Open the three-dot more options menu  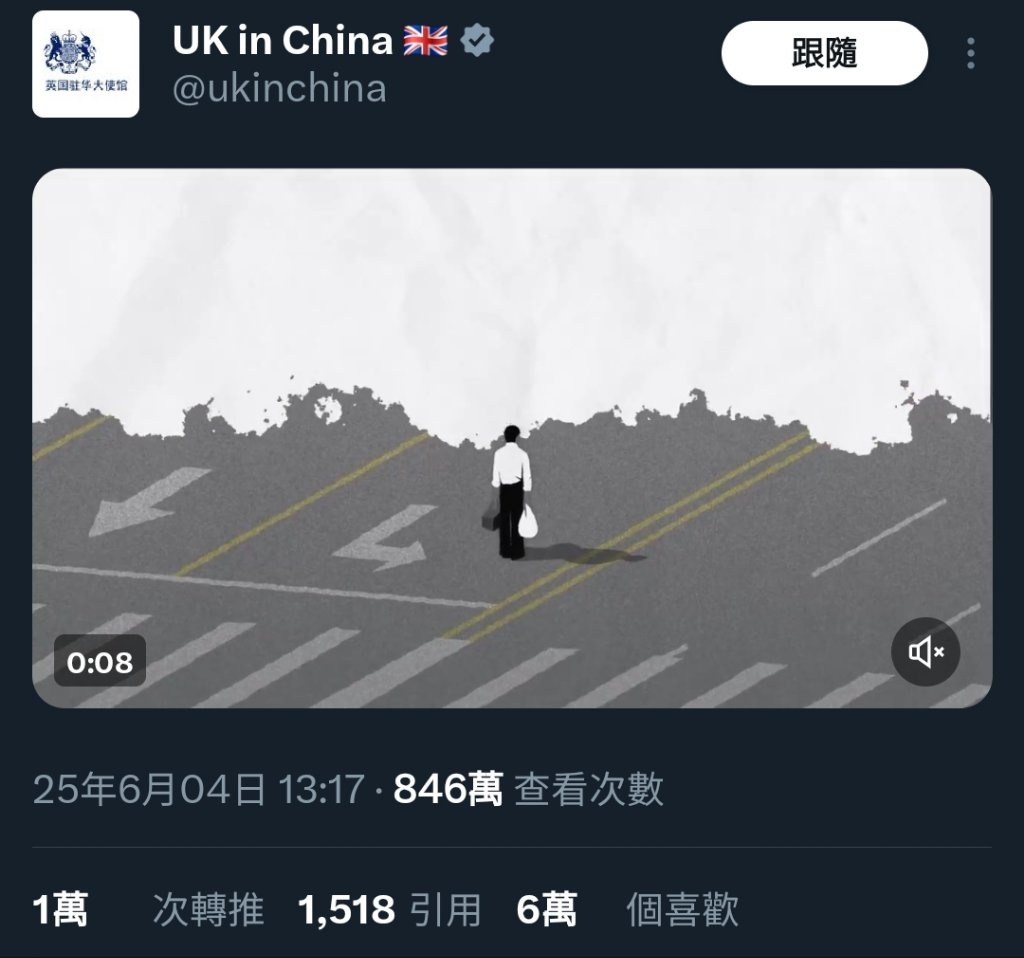[970, 53]
